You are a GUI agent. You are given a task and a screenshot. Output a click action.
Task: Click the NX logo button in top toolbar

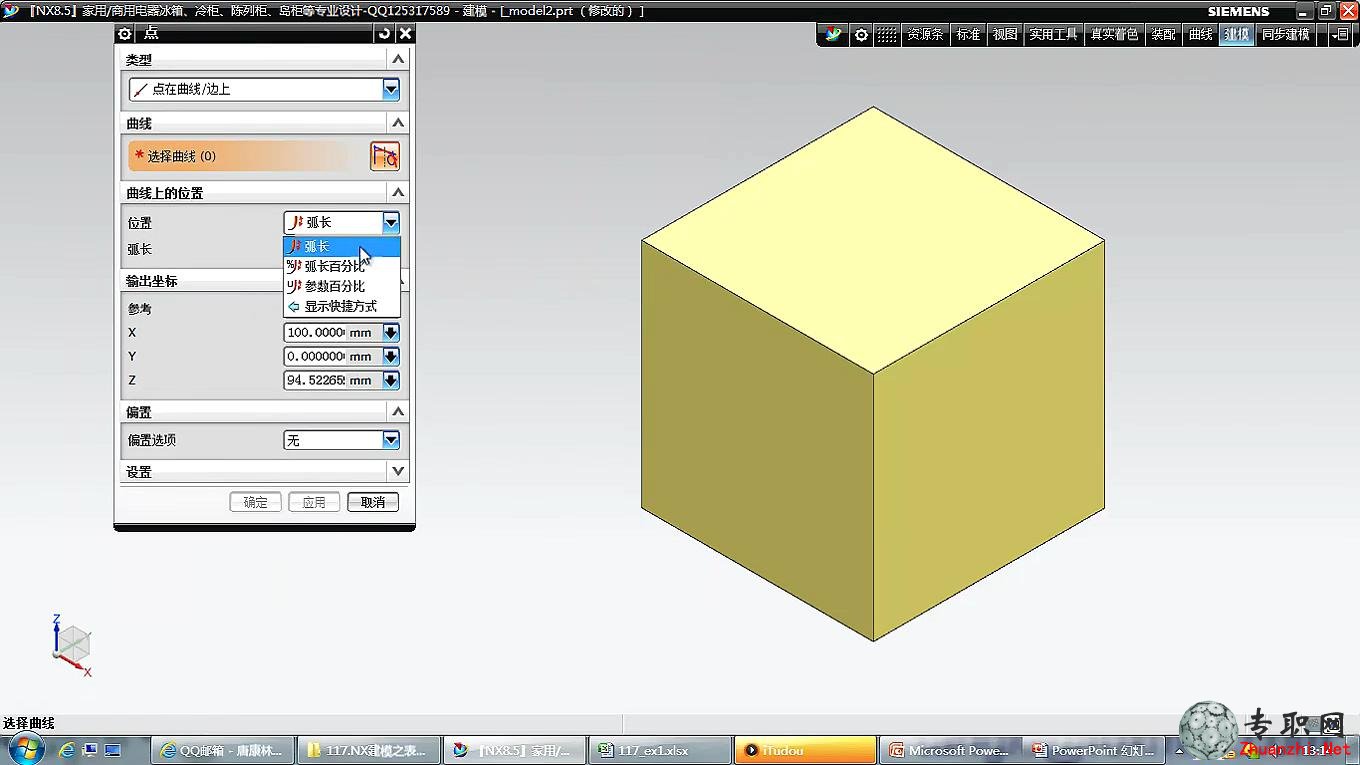(834, 35)
